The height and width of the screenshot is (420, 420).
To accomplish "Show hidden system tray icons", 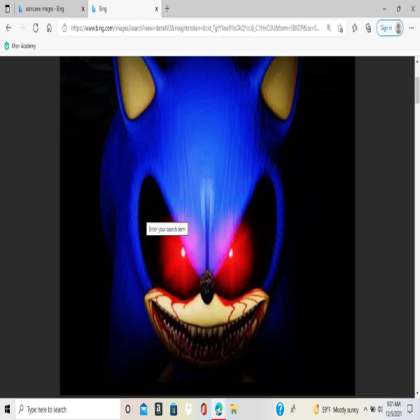I will point(366,409).
